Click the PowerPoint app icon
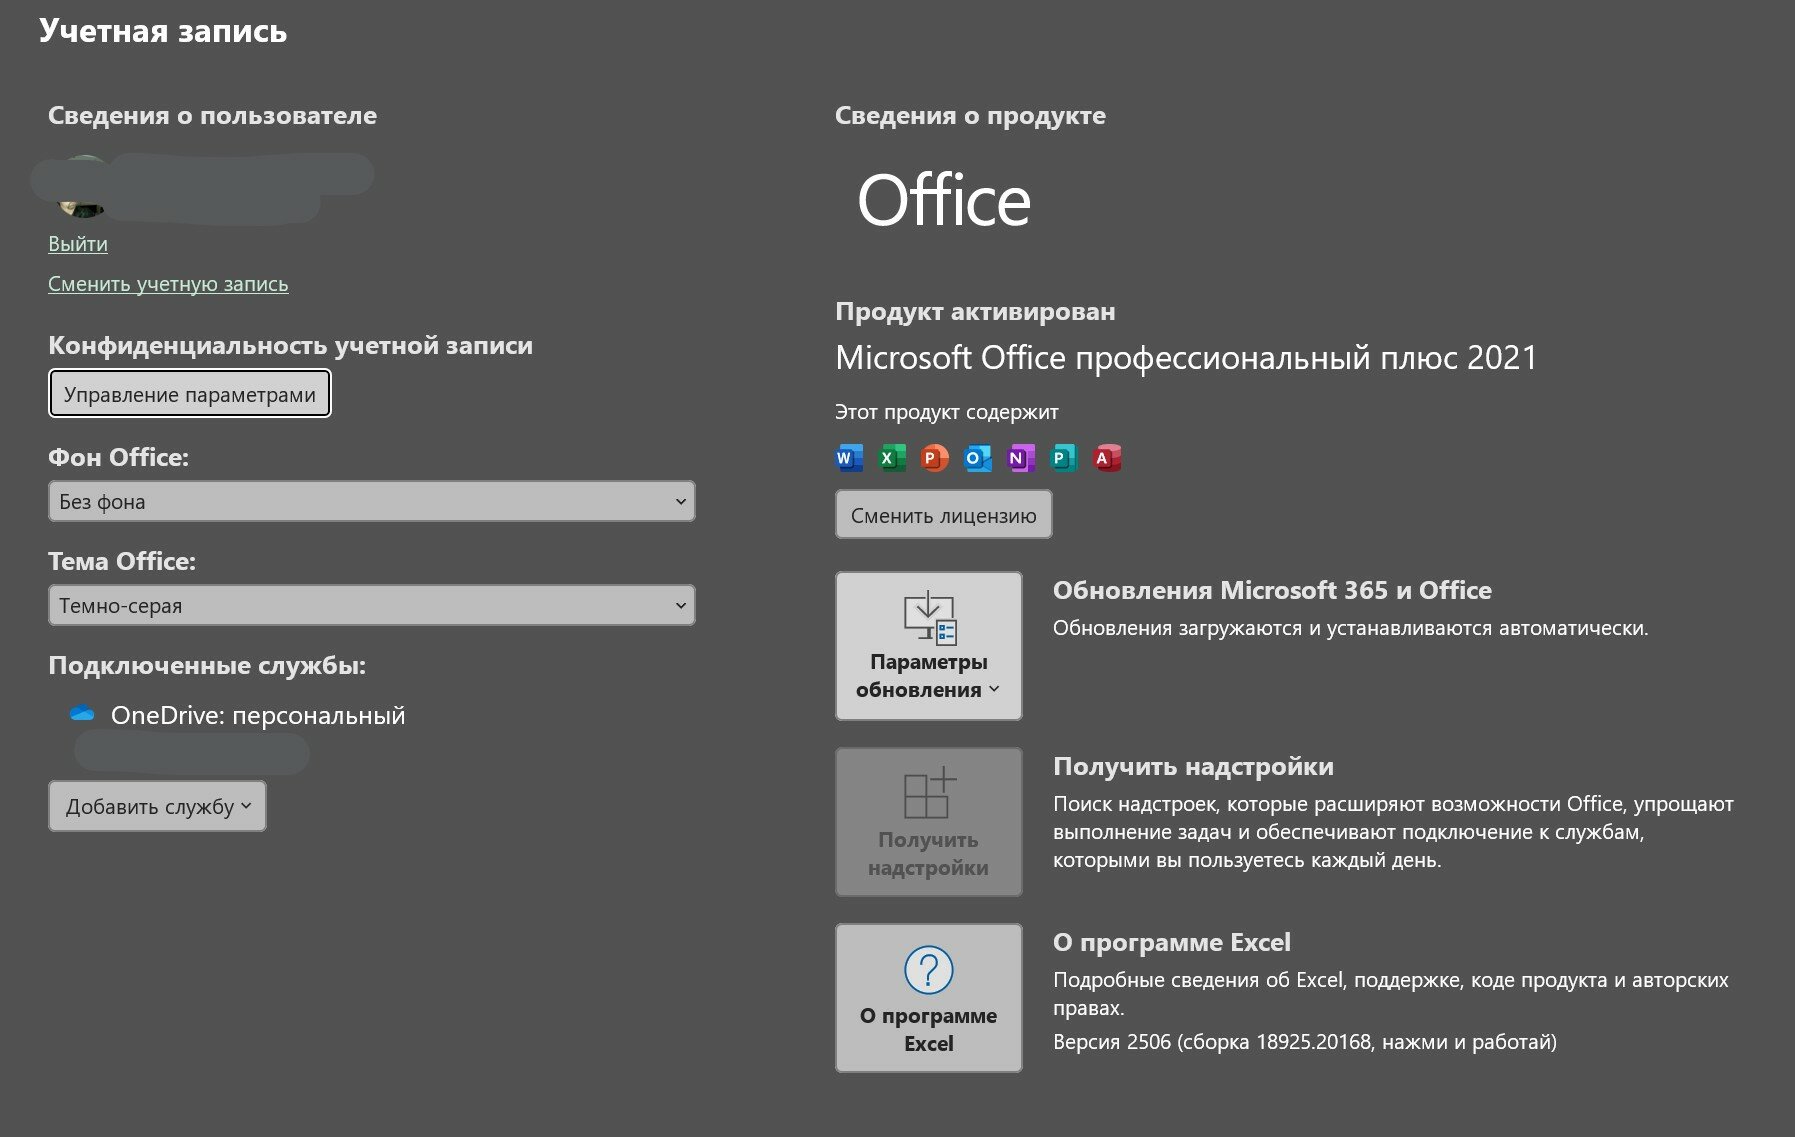The image size is (1795, 1137). point(935,458)
